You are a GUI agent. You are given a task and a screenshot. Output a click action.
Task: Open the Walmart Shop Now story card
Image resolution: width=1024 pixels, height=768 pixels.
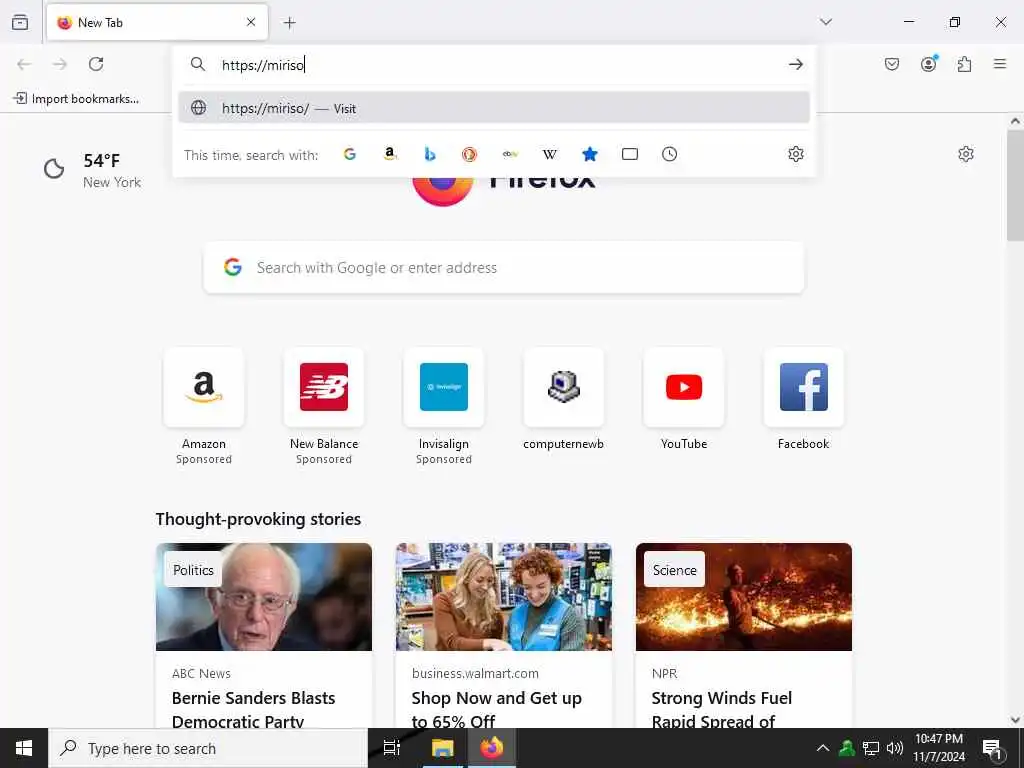point(504,635)
